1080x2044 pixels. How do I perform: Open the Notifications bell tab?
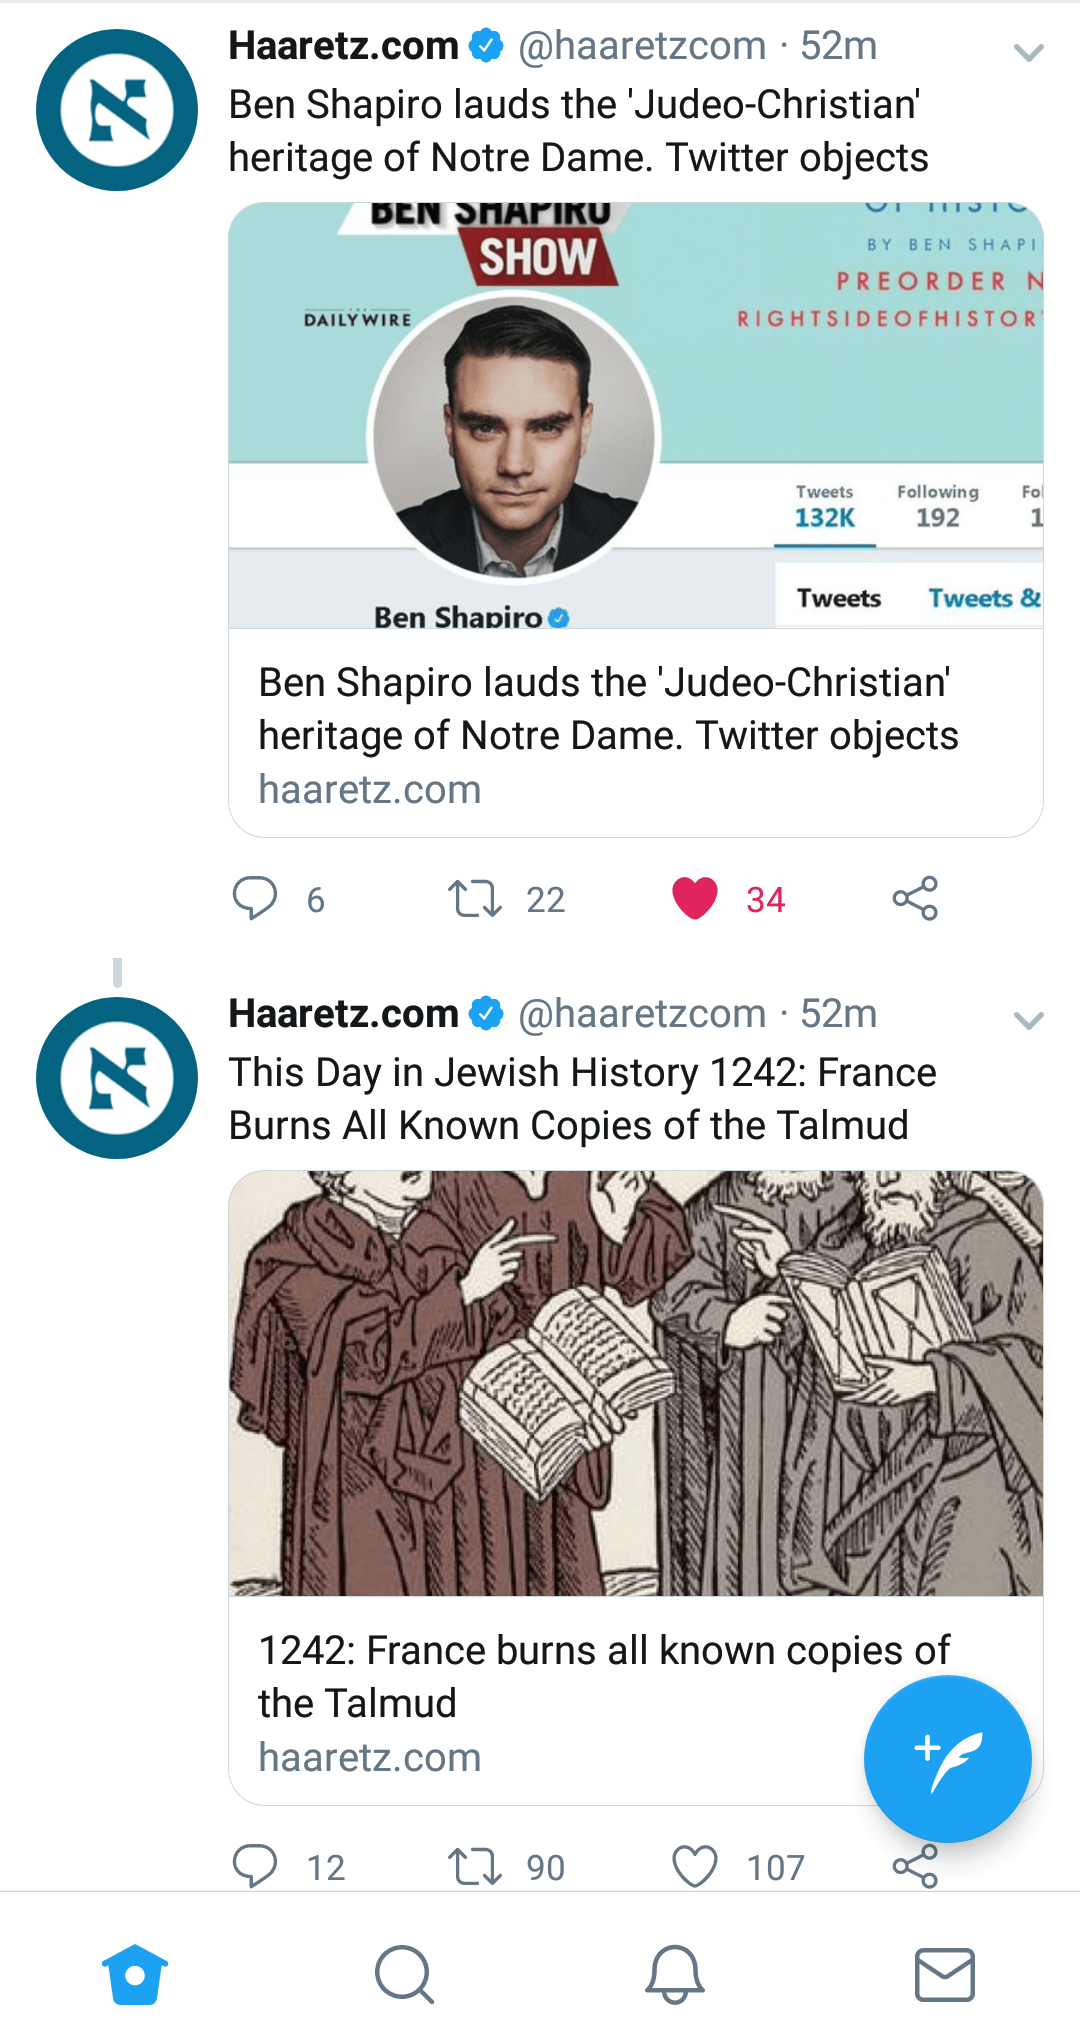click(675, 1974)
